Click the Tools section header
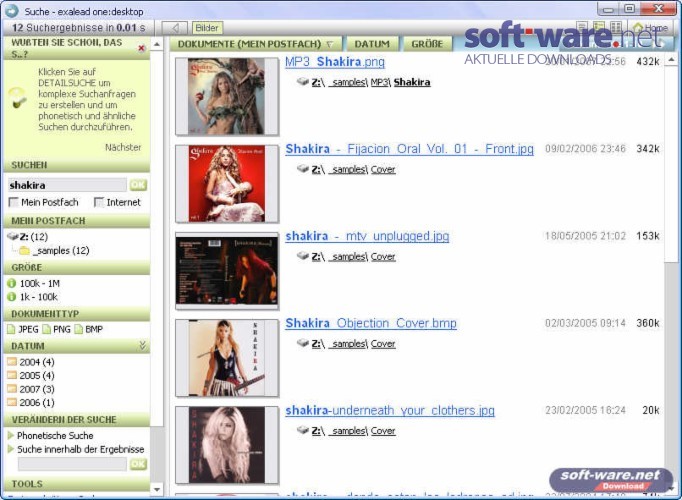The height and width of the screenshot is (500, 682). tap(77, 483)
